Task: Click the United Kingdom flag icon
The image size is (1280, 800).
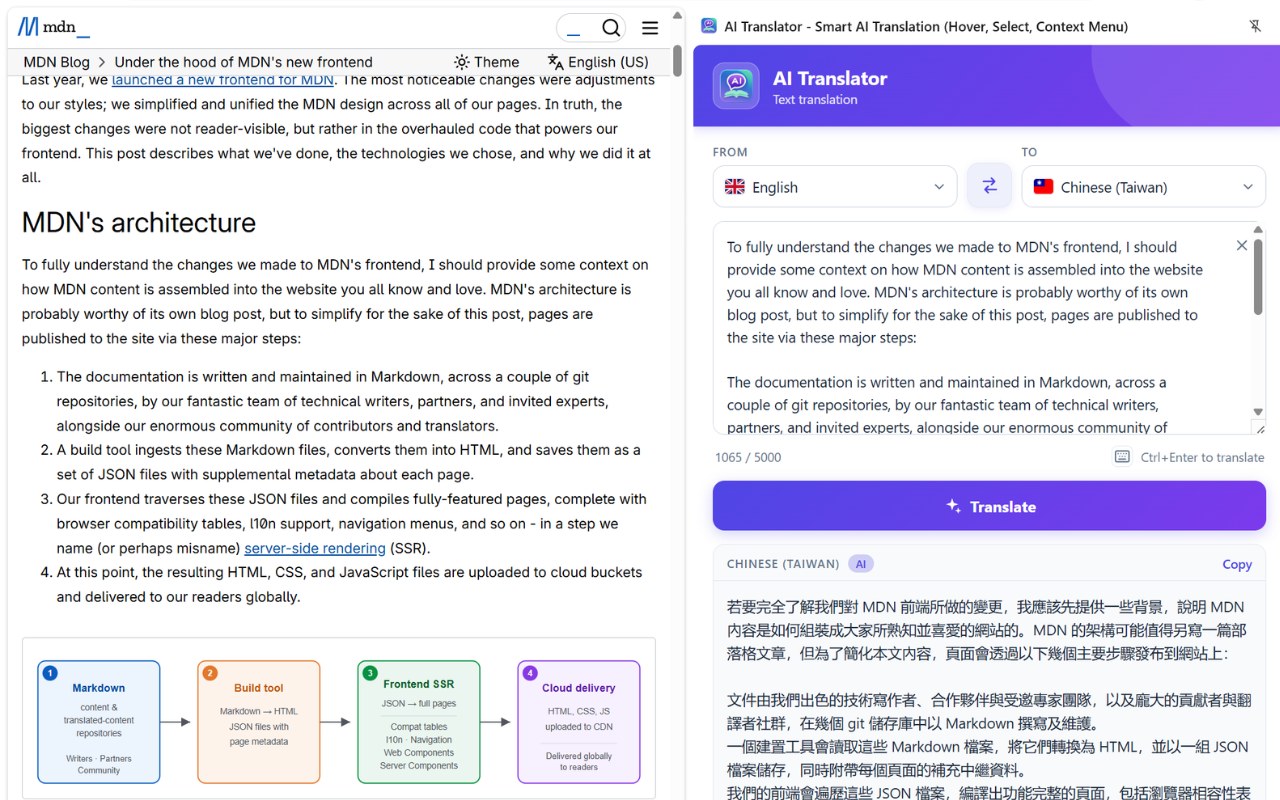Action: pos(735,187)
